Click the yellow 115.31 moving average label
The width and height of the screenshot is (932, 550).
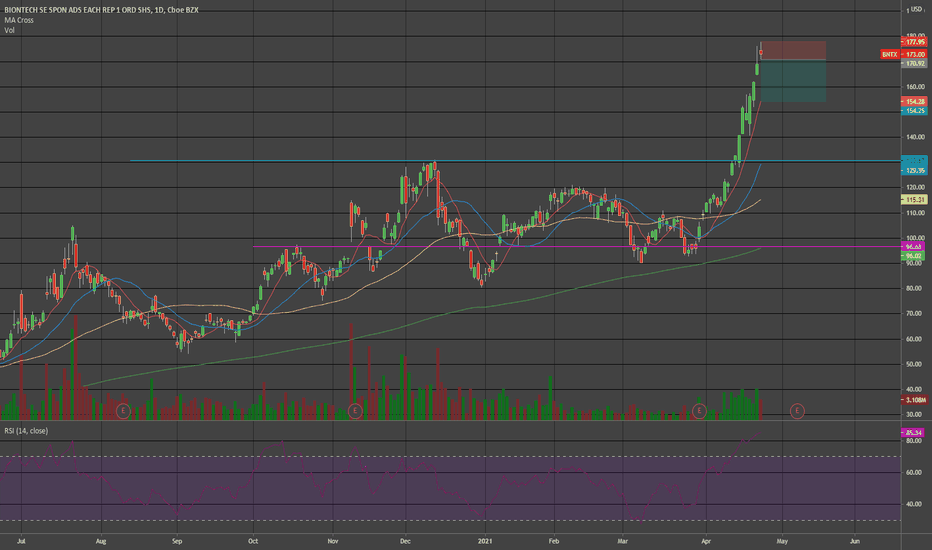[x=914, y=200]
